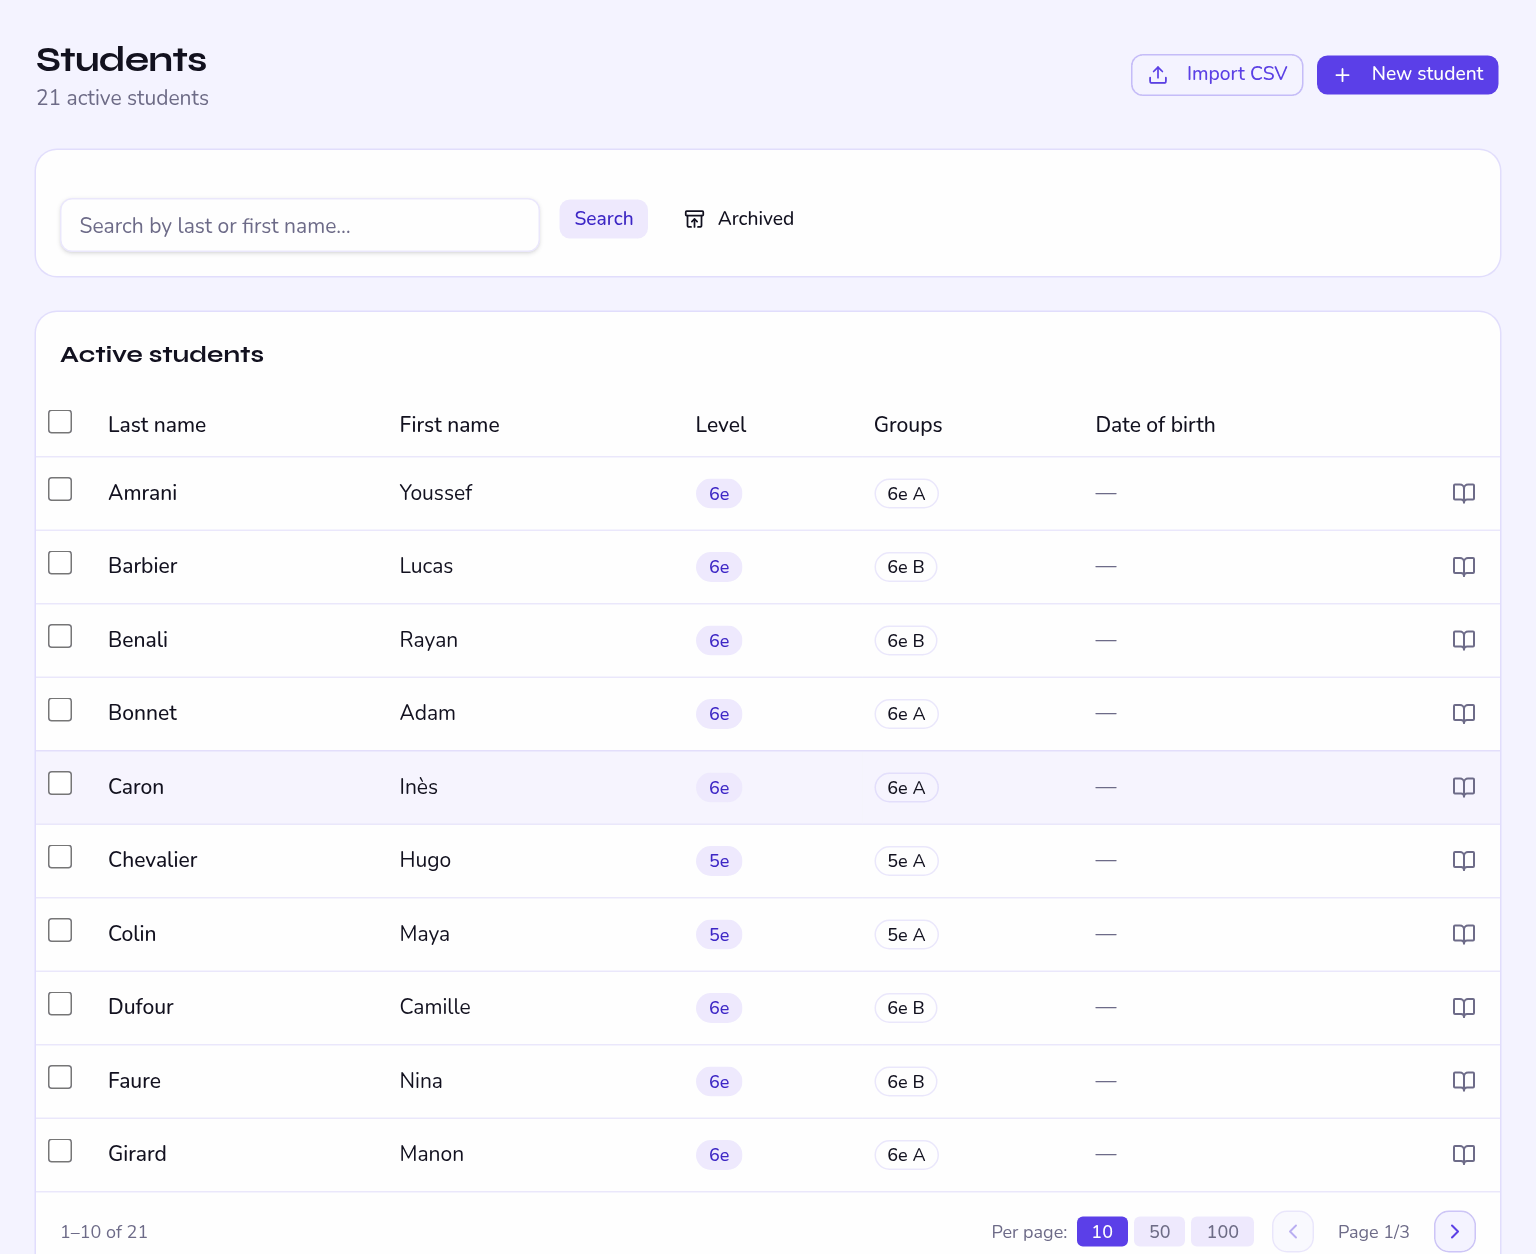The height and width of the screenshot is (1254, 1536).
Task: Open the book icon for Colin
Action: [1463, 934]
